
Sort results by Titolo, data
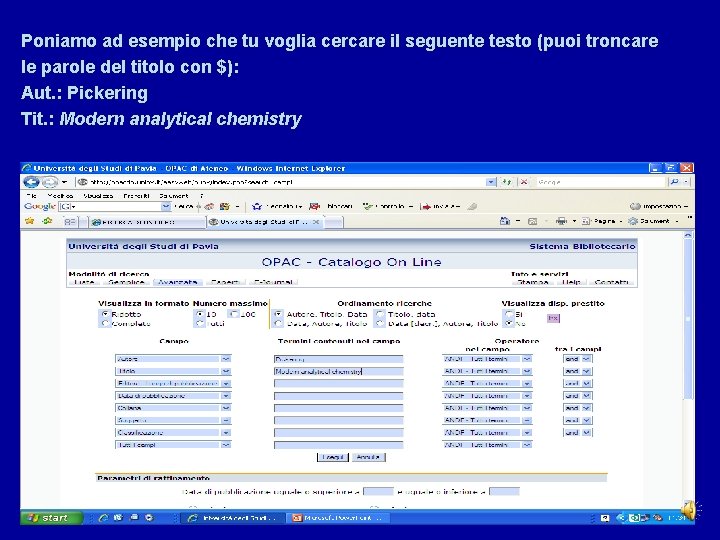[380, 314]
